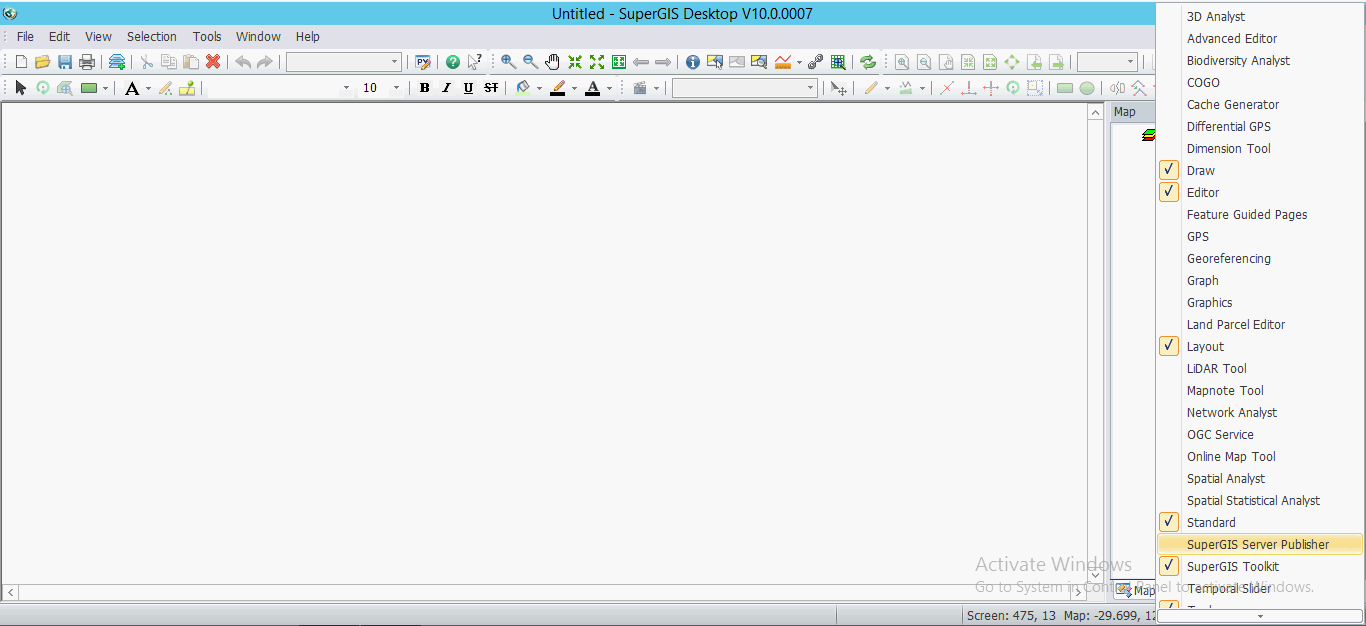Expand the toolbar list's bottom scroll arrow
Screen dimensions: 1366x626
[x=1260, y=616]
